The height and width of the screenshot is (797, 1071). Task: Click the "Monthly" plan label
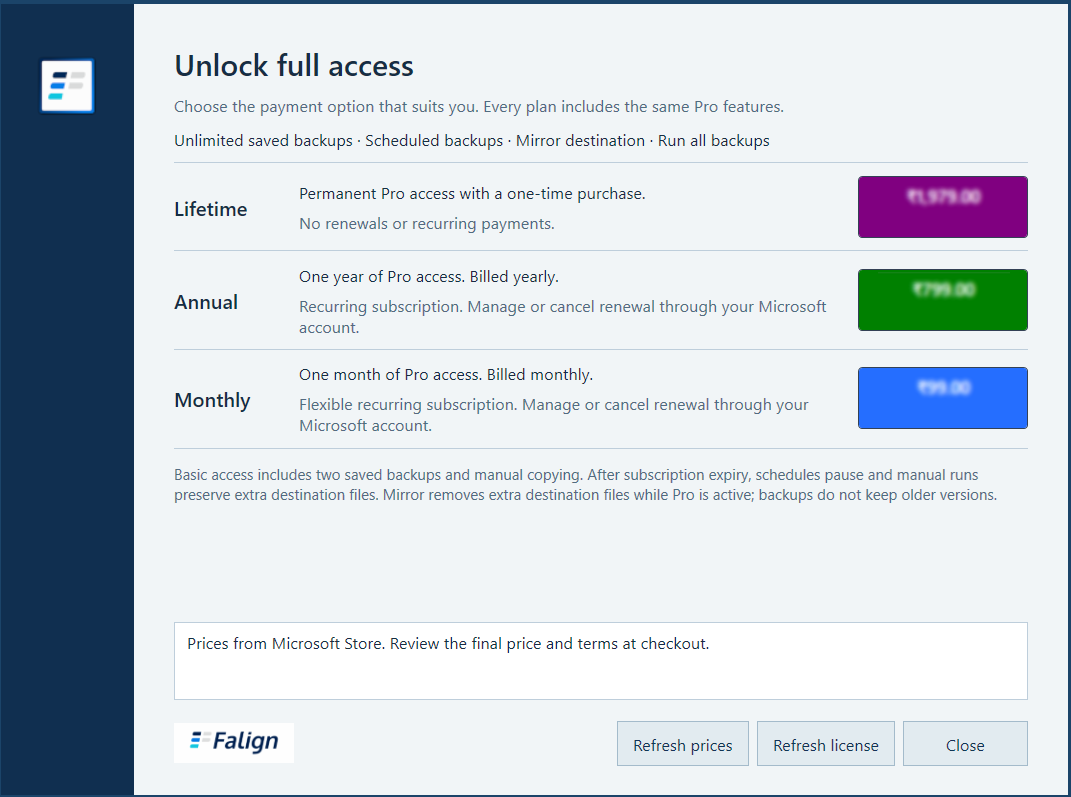pyautogui.click(x=212, y=400)
